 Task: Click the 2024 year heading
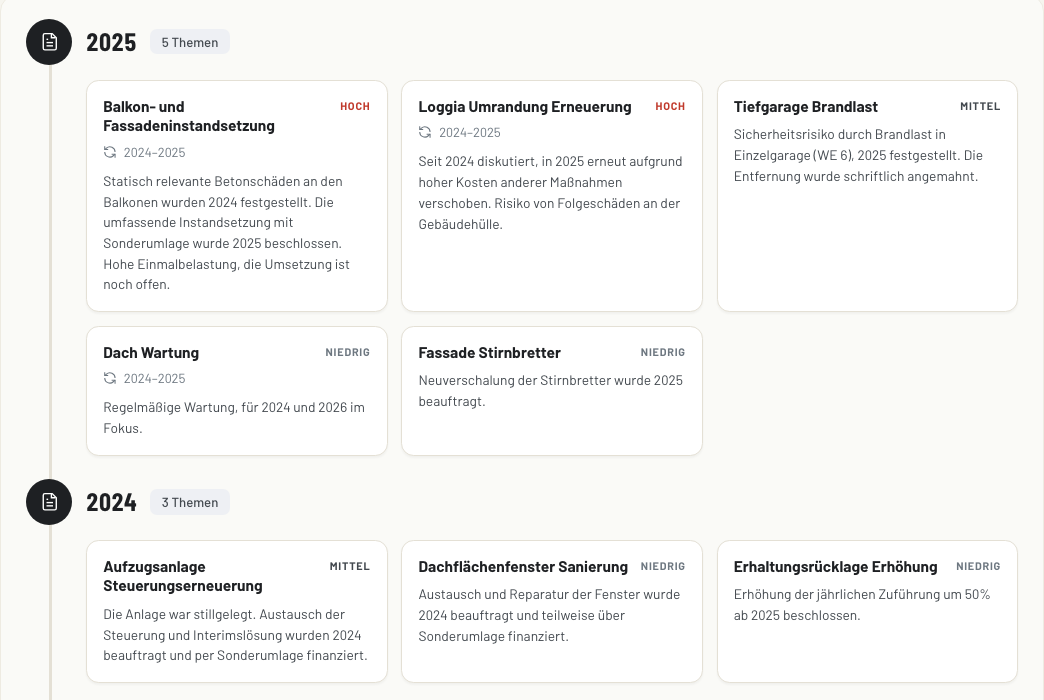click(x=111, y=502)
